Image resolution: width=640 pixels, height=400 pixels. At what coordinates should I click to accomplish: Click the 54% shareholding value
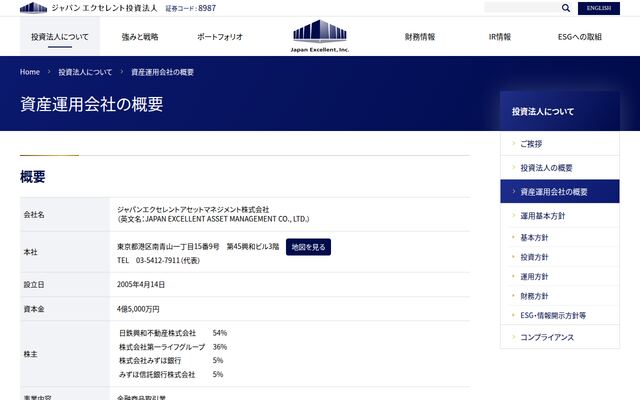pyautogui.click(x=220, y=333)
